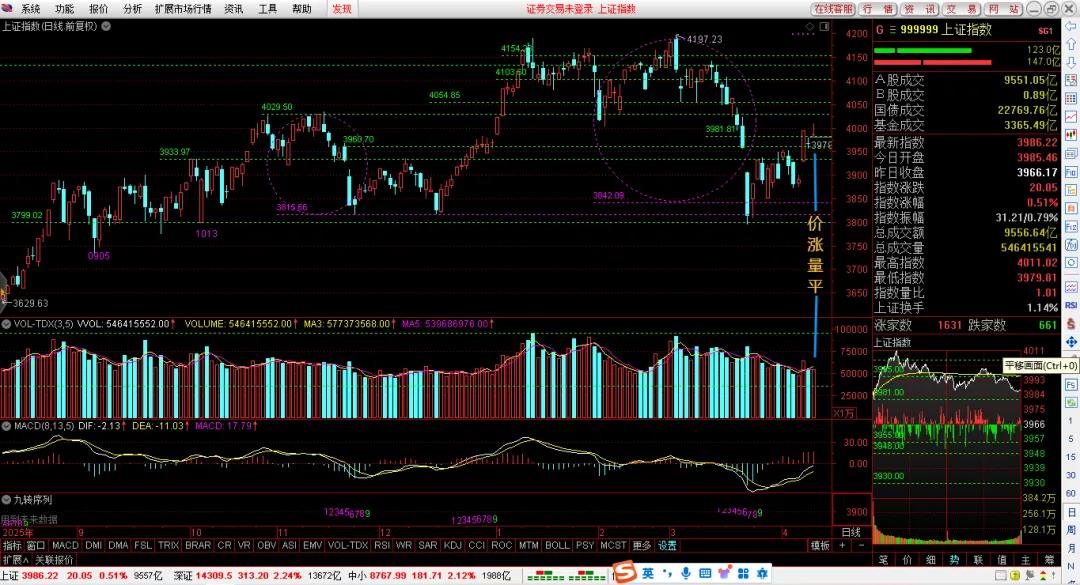Click the 网站 button at top right
Image resolution: width=1080 pixels, height=585 pixels.
click(1003, 9)
